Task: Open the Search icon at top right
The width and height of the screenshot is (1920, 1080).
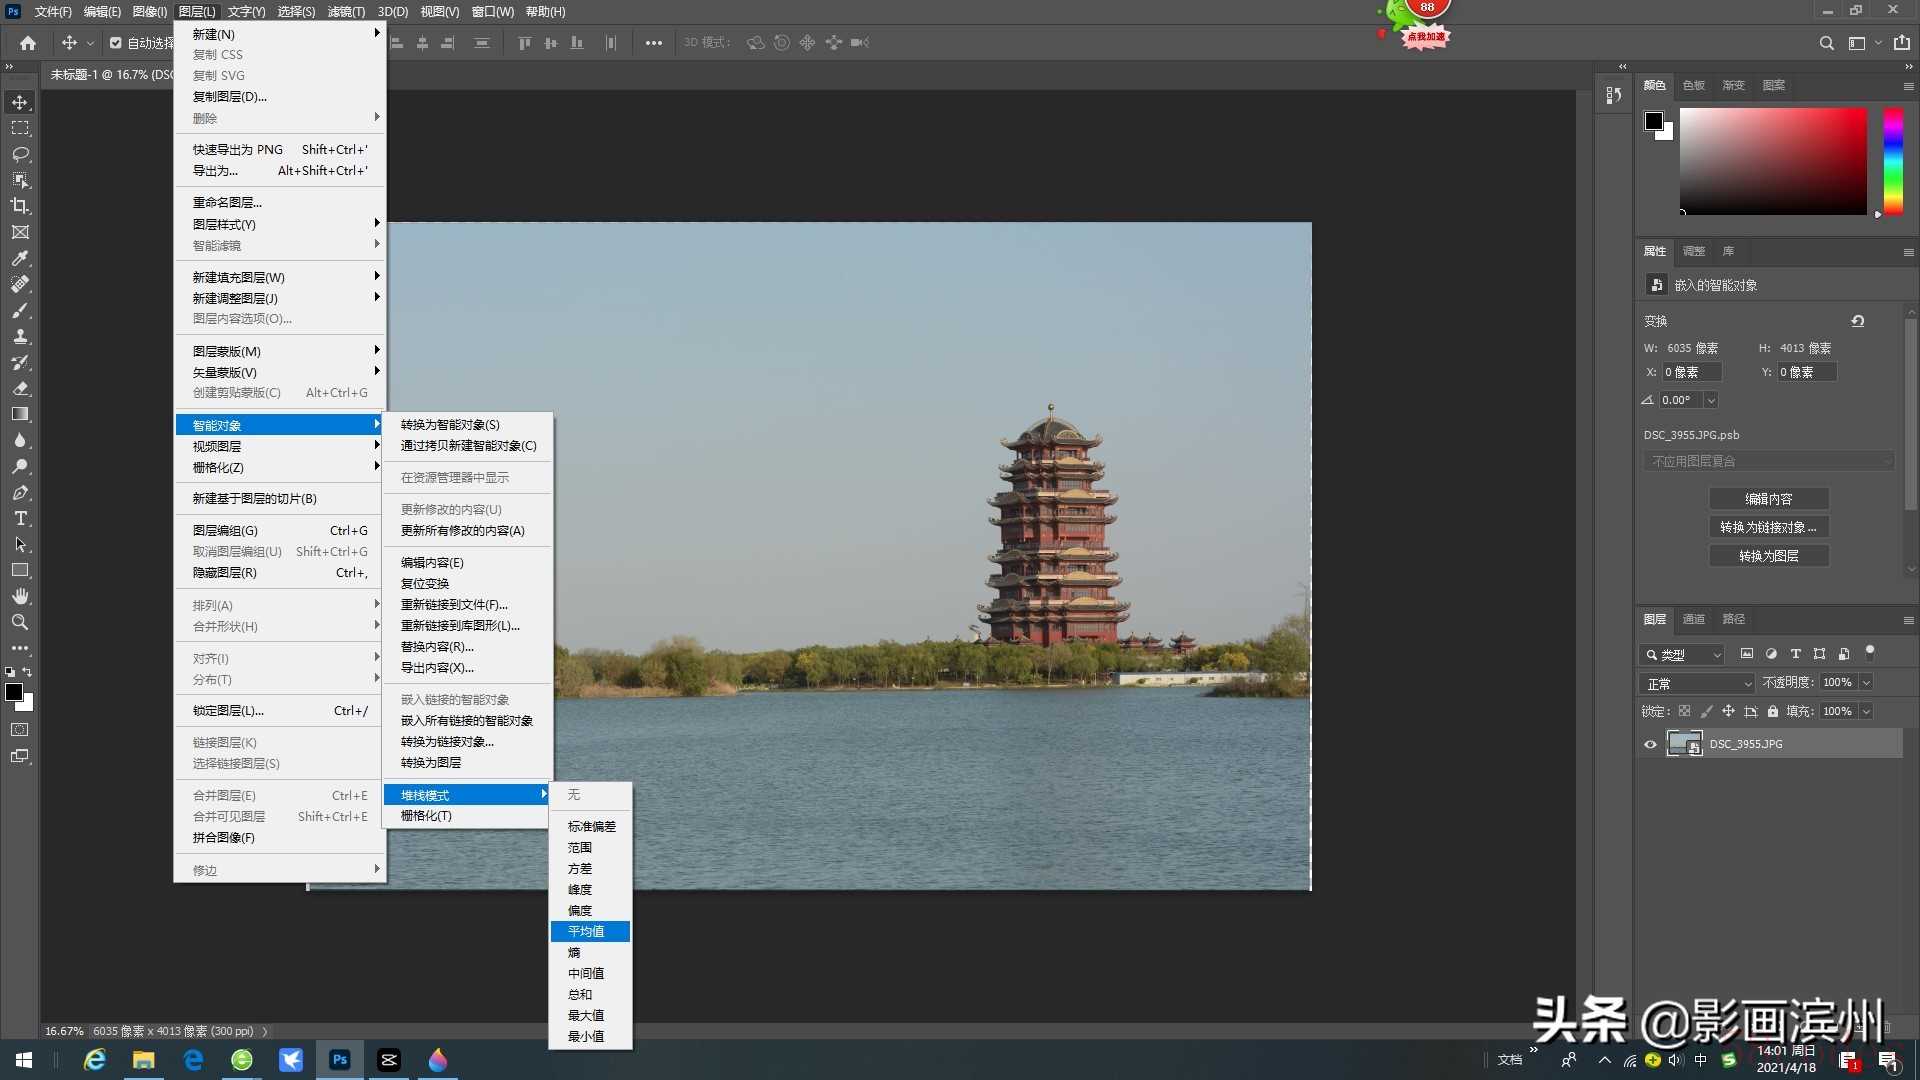Action: click(1826, 43)
